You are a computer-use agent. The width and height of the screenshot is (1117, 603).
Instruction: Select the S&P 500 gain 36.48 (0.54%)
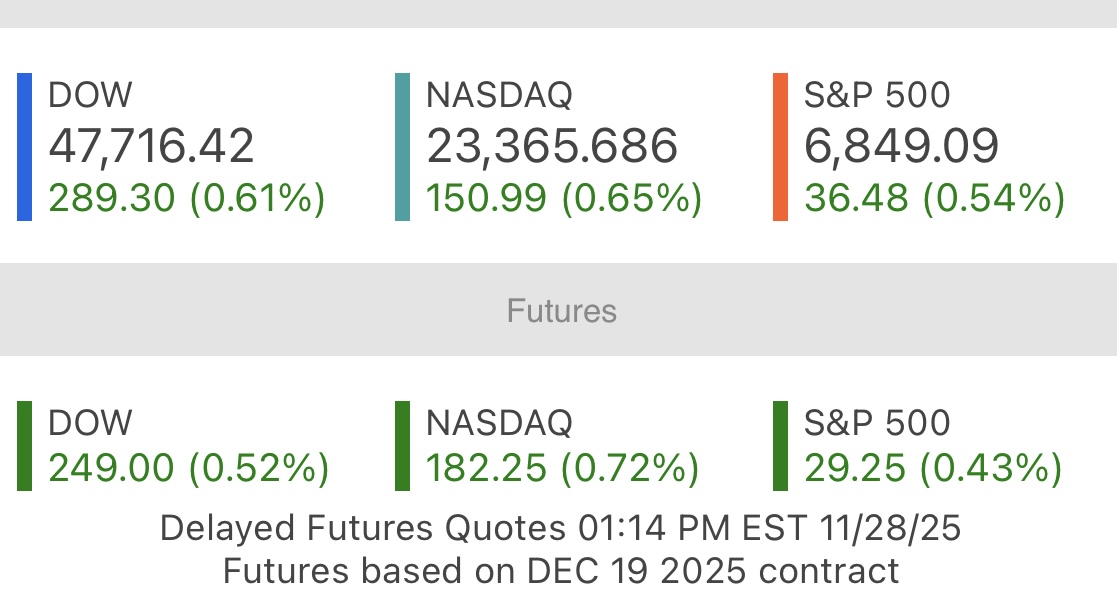(934, 198)
